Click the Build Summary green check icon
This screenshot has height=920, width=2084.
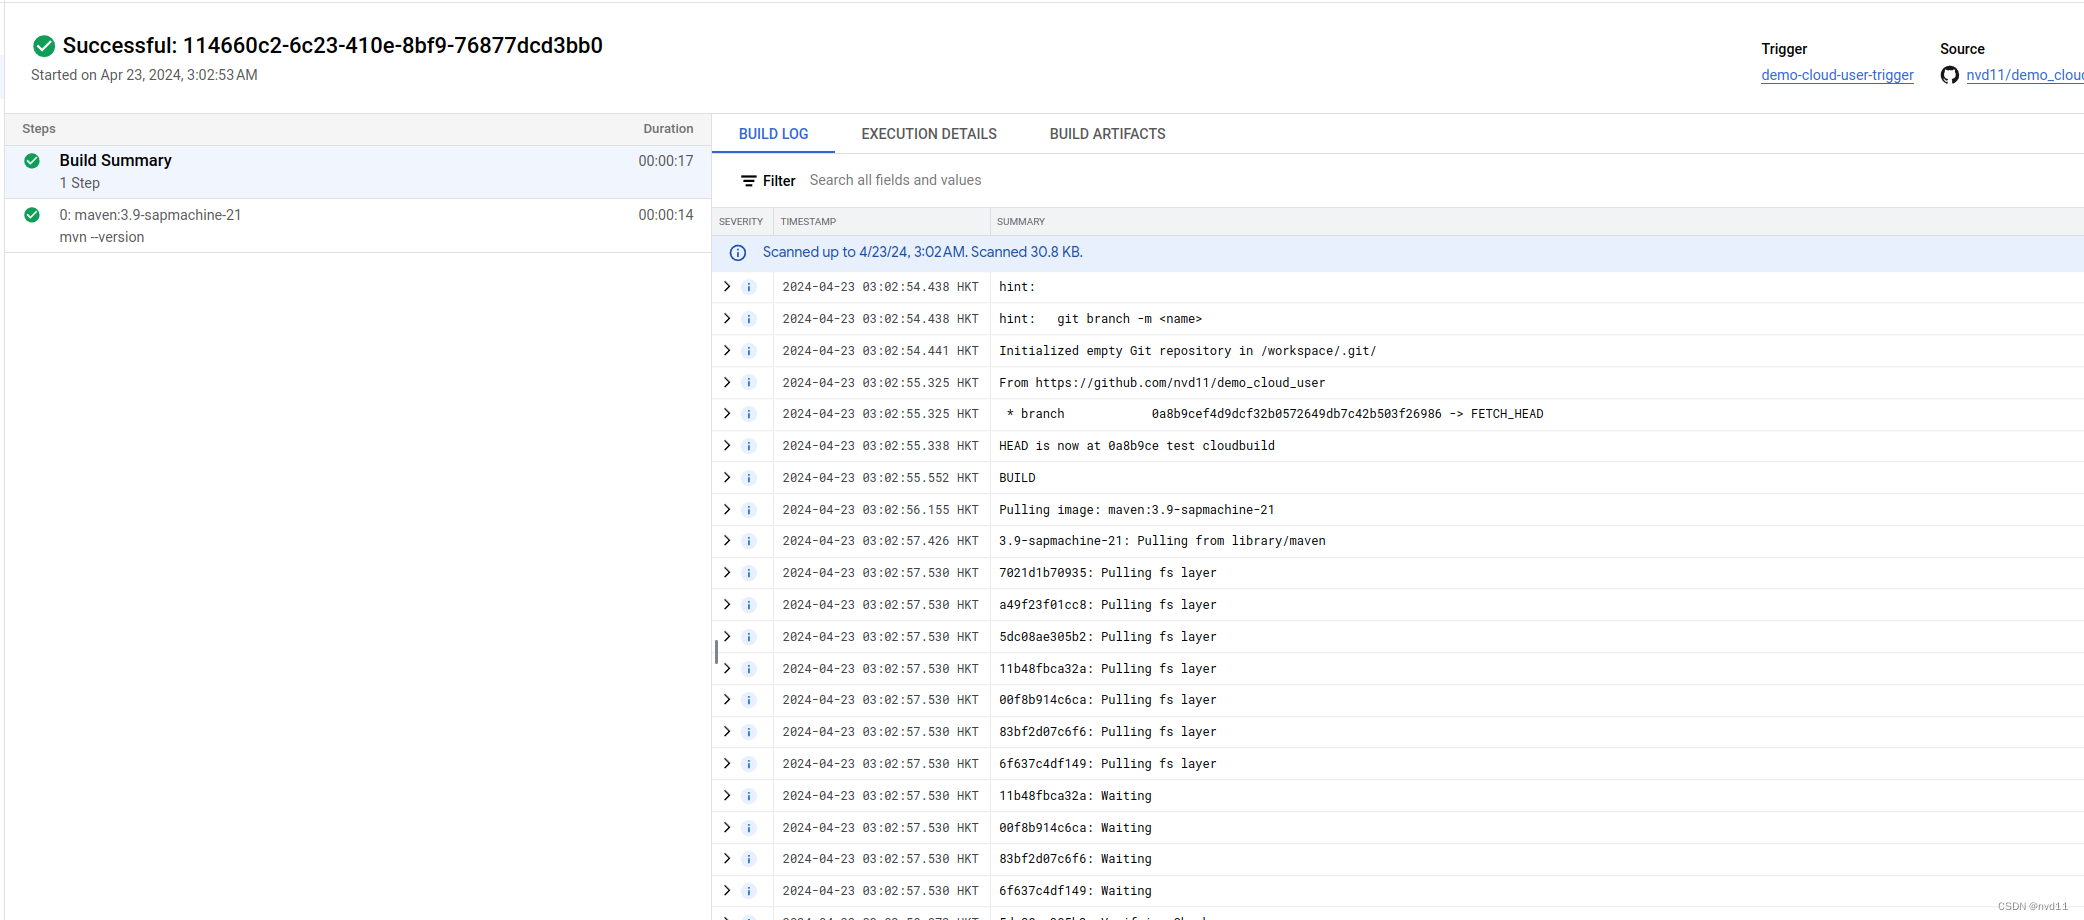(x=32, y=161)
